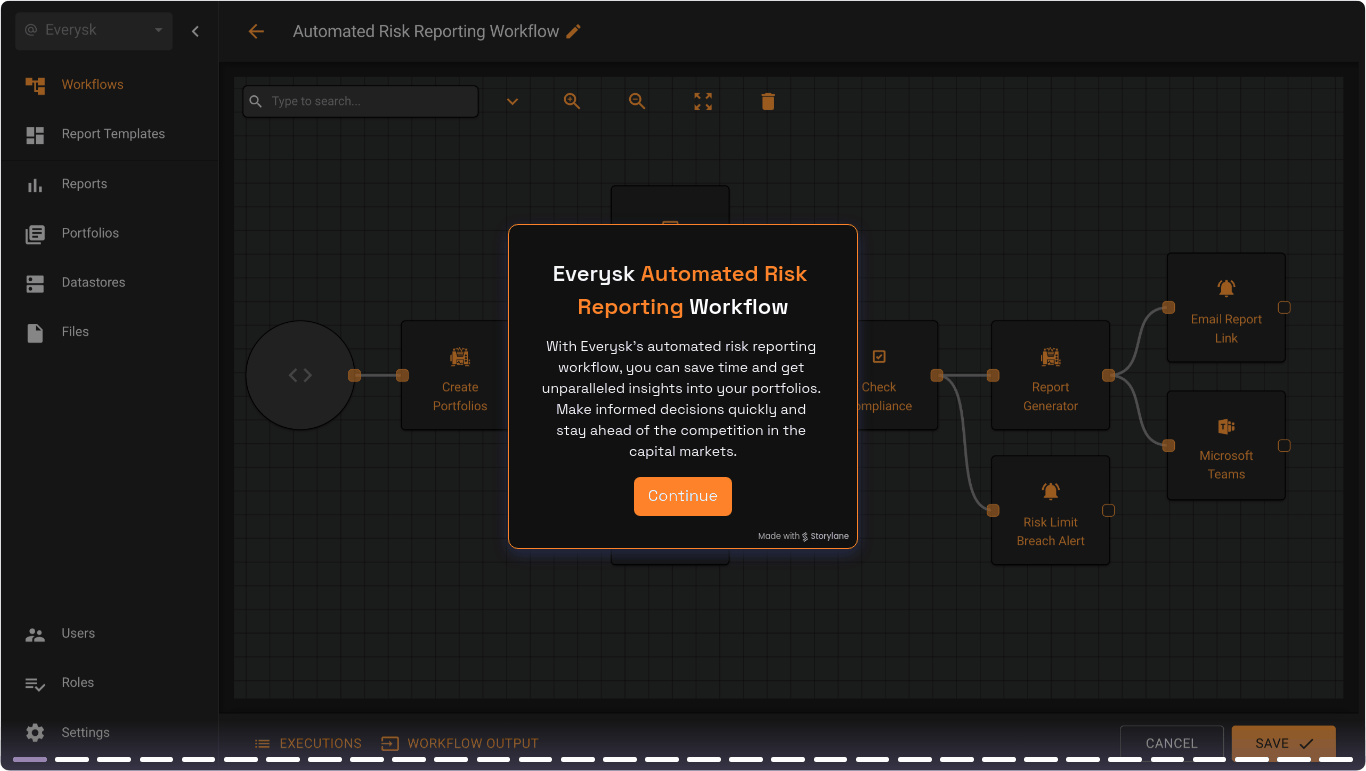1366x771 pixels.
Task: Expand the search options chevron
Action: tap(512, 101)
